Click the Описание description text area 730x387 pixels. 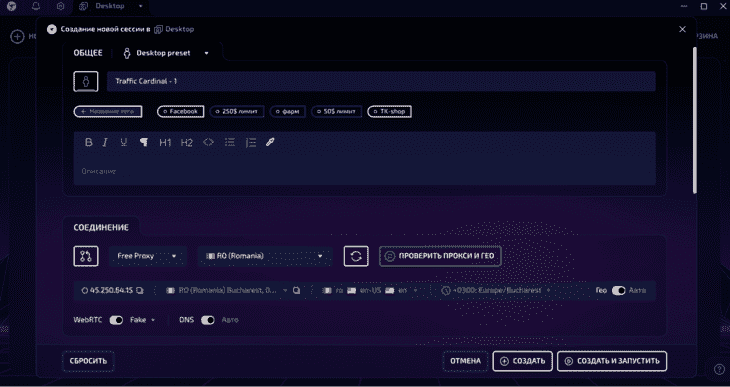pyautogui.click(x=365, y=170)
